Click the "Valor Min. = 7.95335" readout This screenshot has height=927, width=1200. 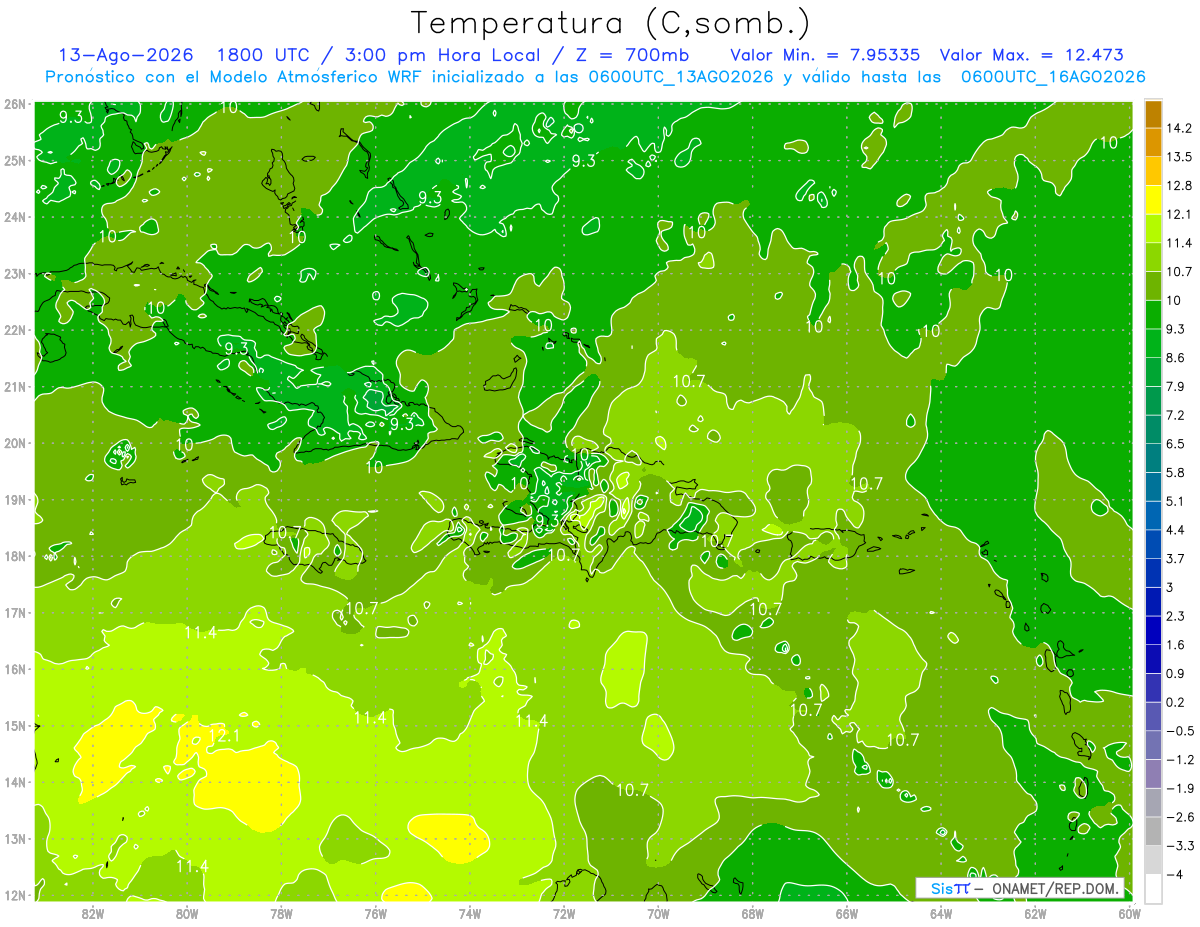click(825, 55)
